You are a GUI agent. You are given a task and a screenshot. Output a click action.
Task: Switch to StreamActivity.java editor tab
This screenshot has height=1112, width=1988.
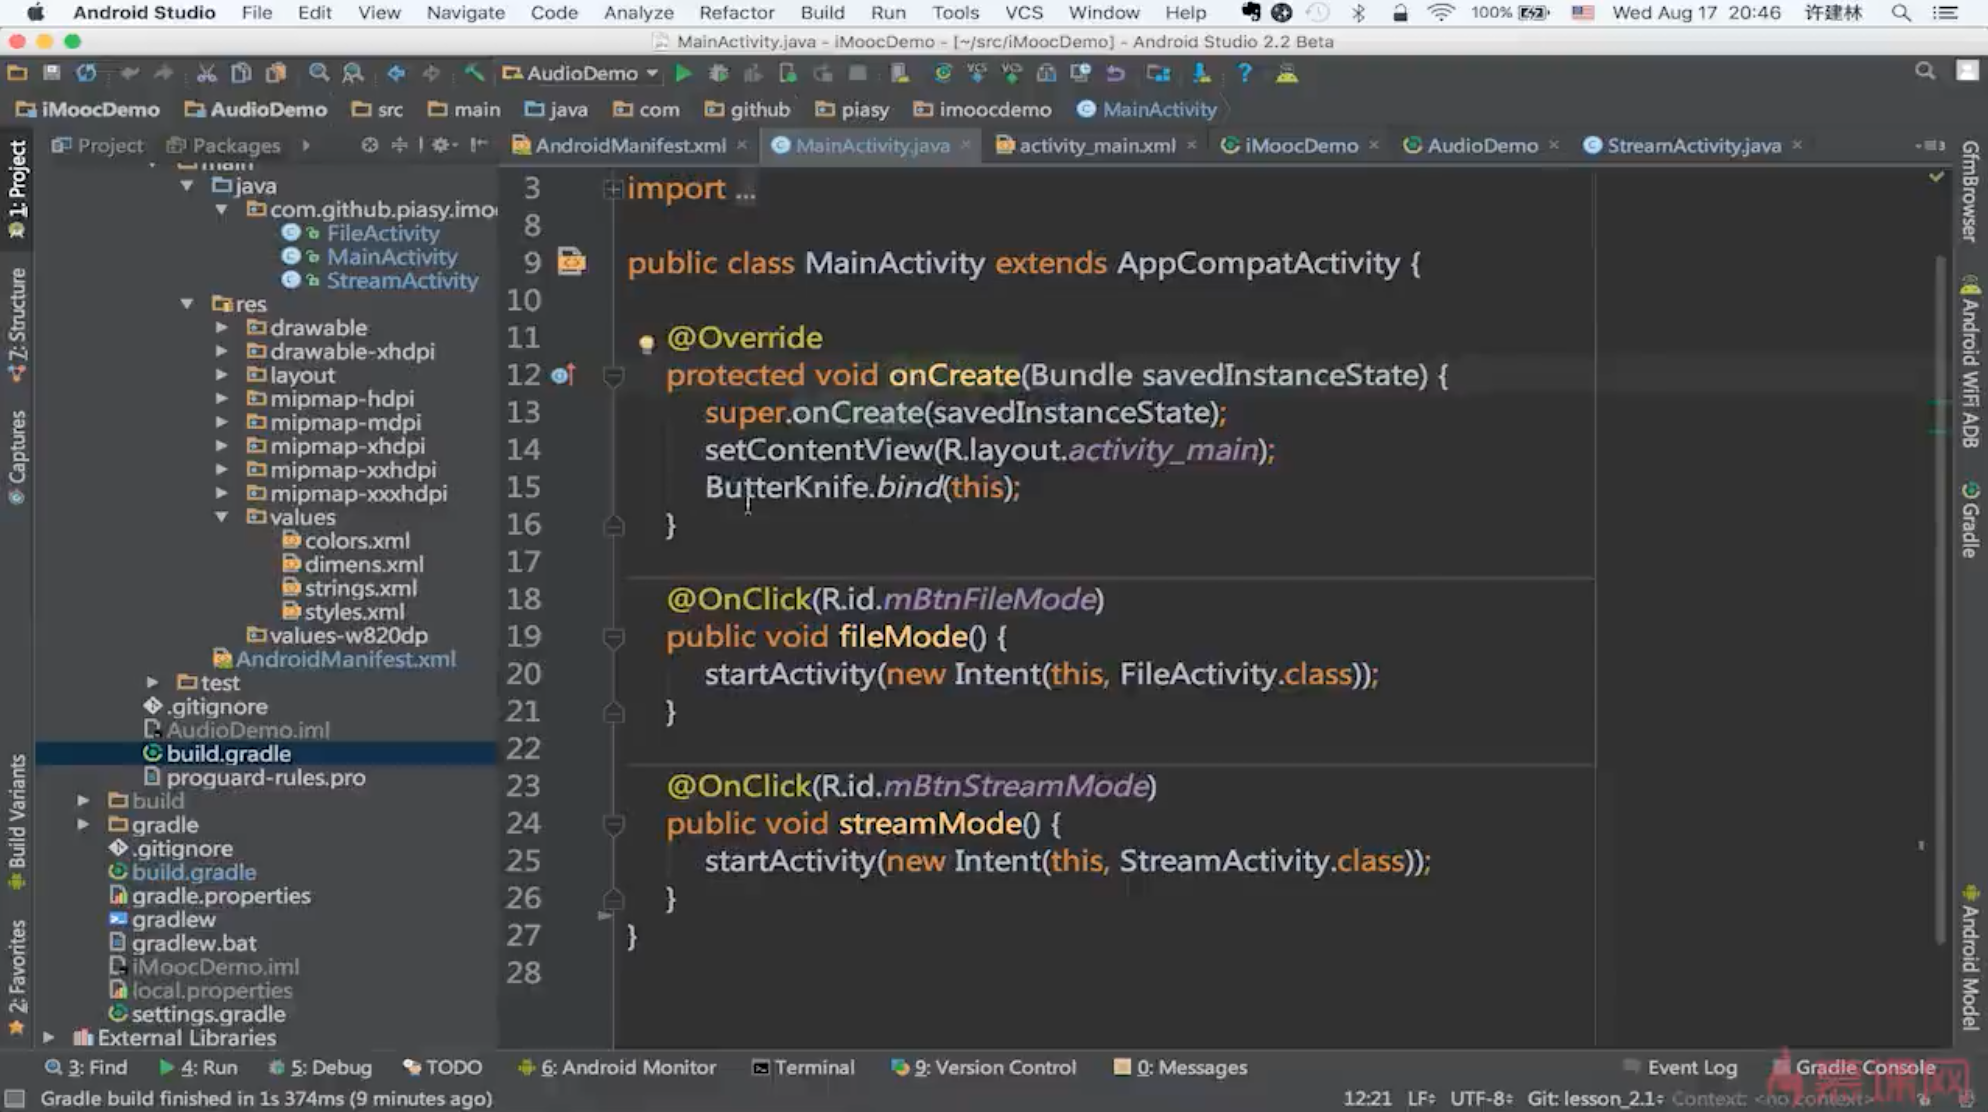[x=1693, y=145]
